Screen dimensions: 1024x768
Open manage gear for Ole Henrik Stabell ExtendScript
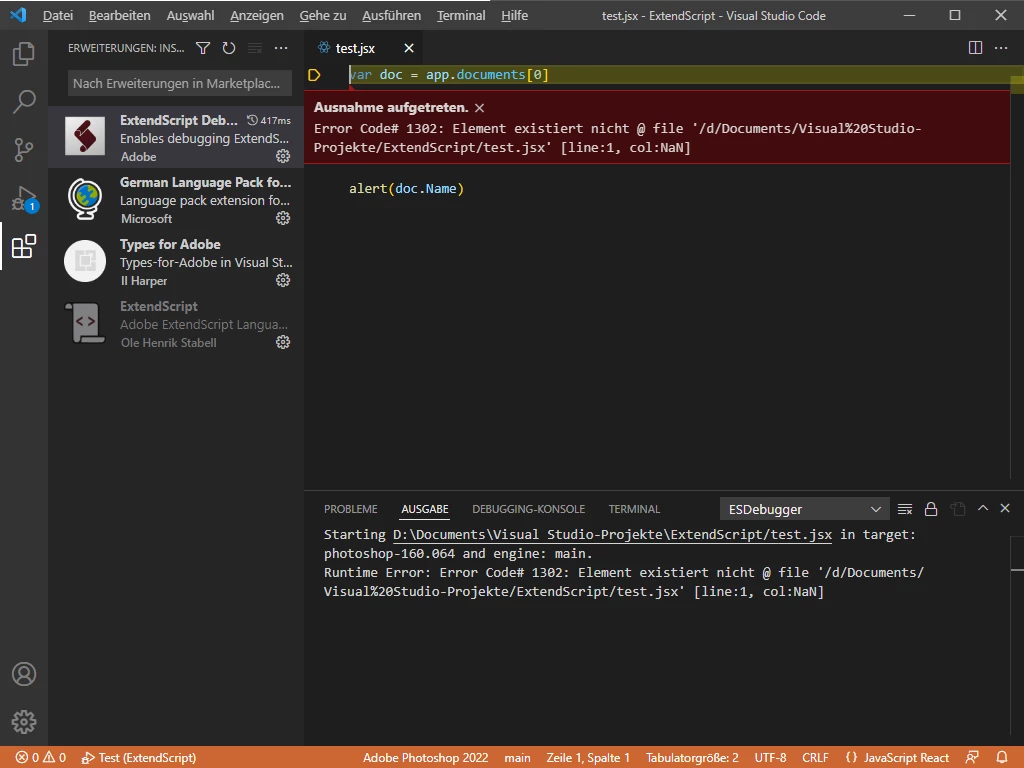pos(283,342)
